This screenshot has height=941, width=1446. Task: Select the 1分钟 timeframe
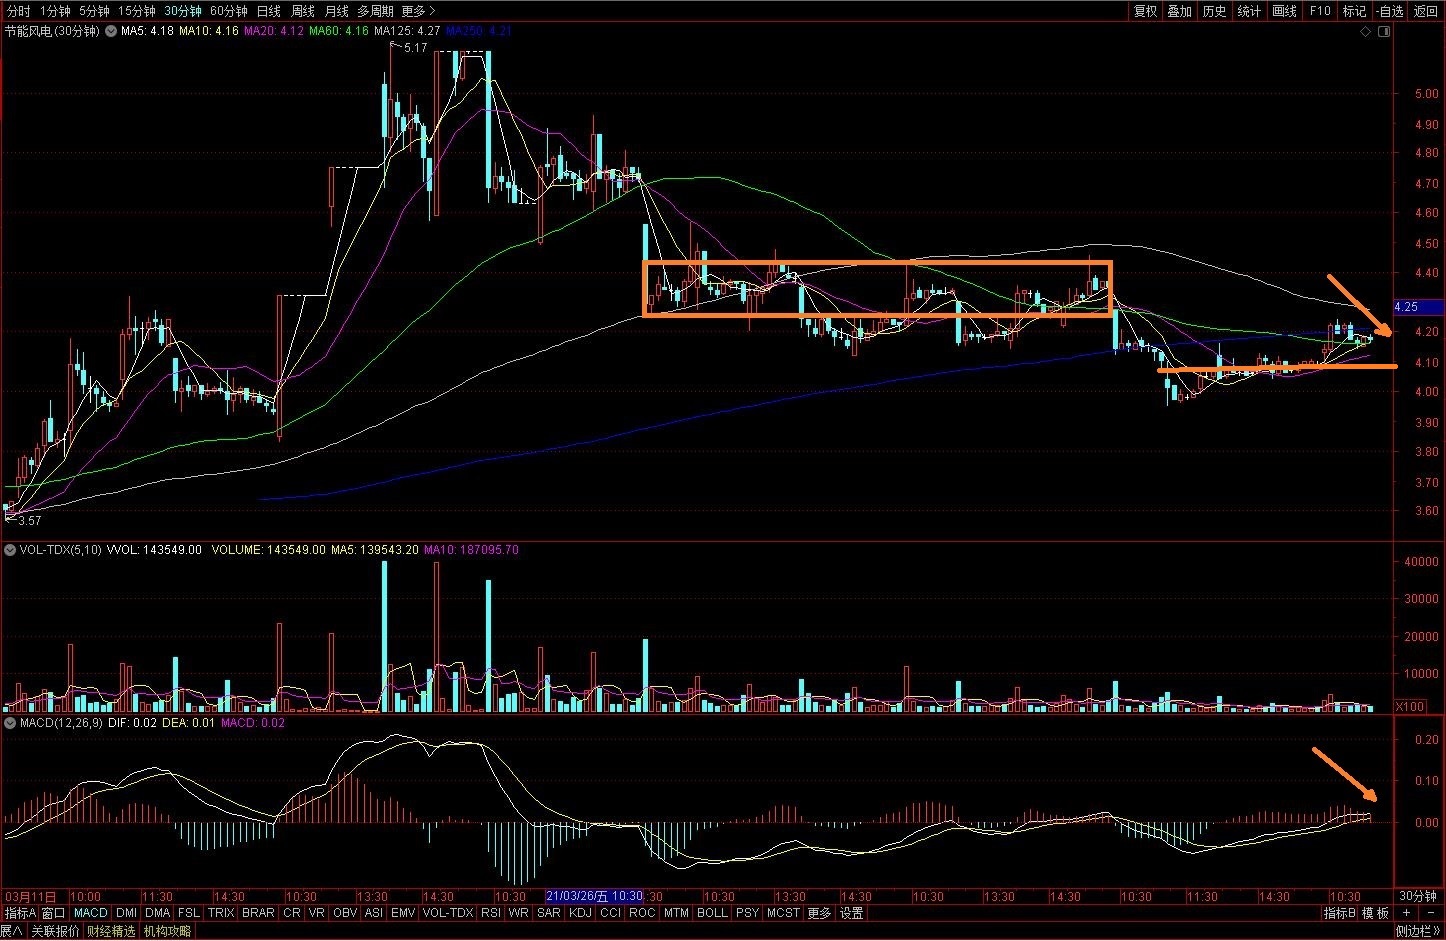pyautogui.click(x=55, y=11)
